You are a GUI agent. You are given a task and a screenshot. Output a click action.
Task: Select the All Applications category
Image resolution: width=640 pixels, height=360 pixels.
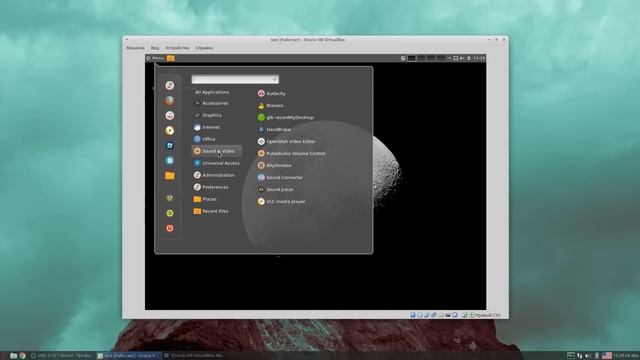point(212,92)
